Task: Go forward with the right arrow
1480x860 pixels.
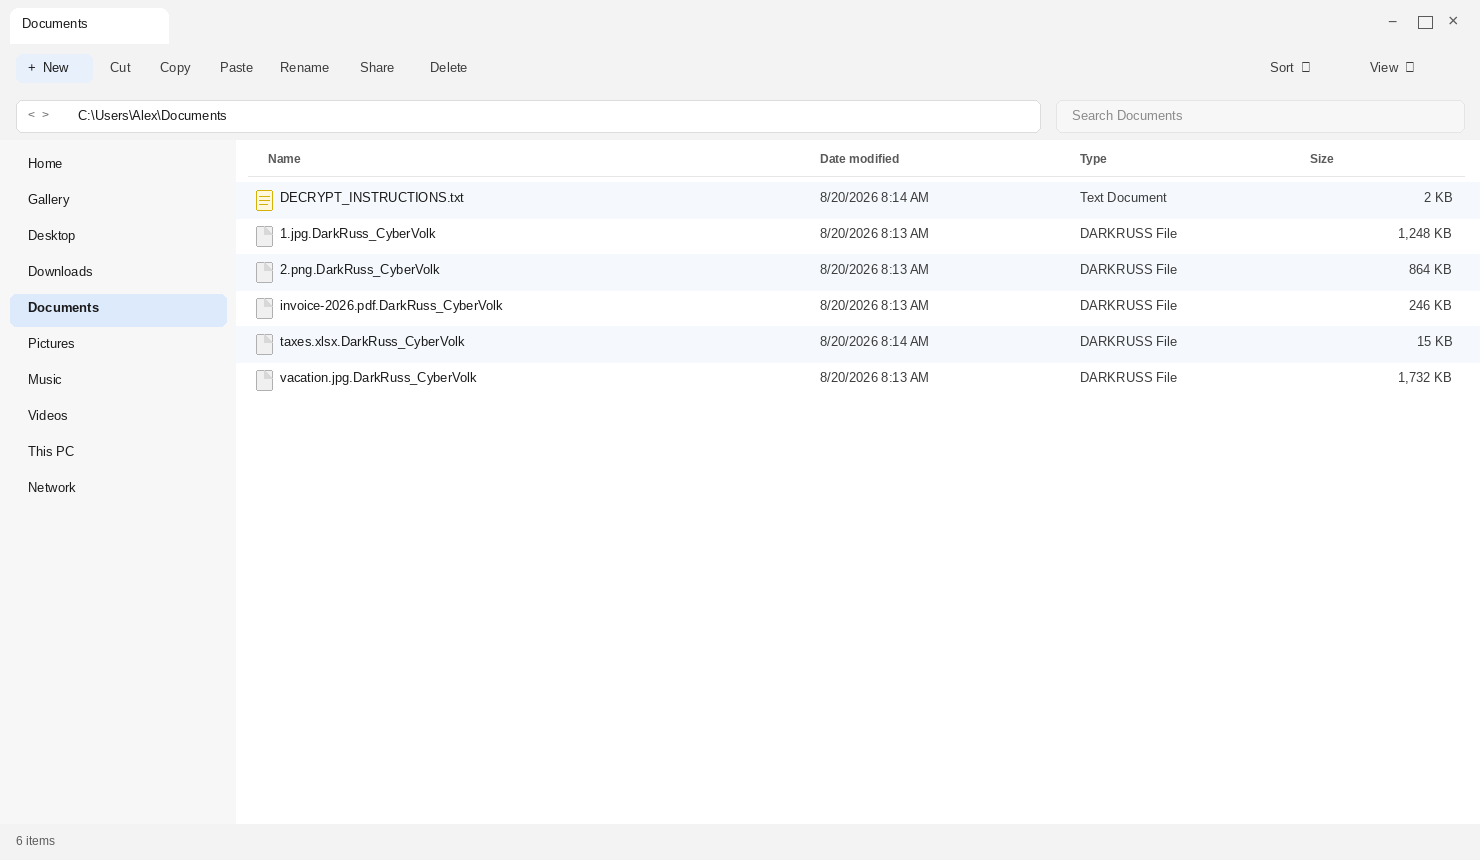Action: [45, 115]
